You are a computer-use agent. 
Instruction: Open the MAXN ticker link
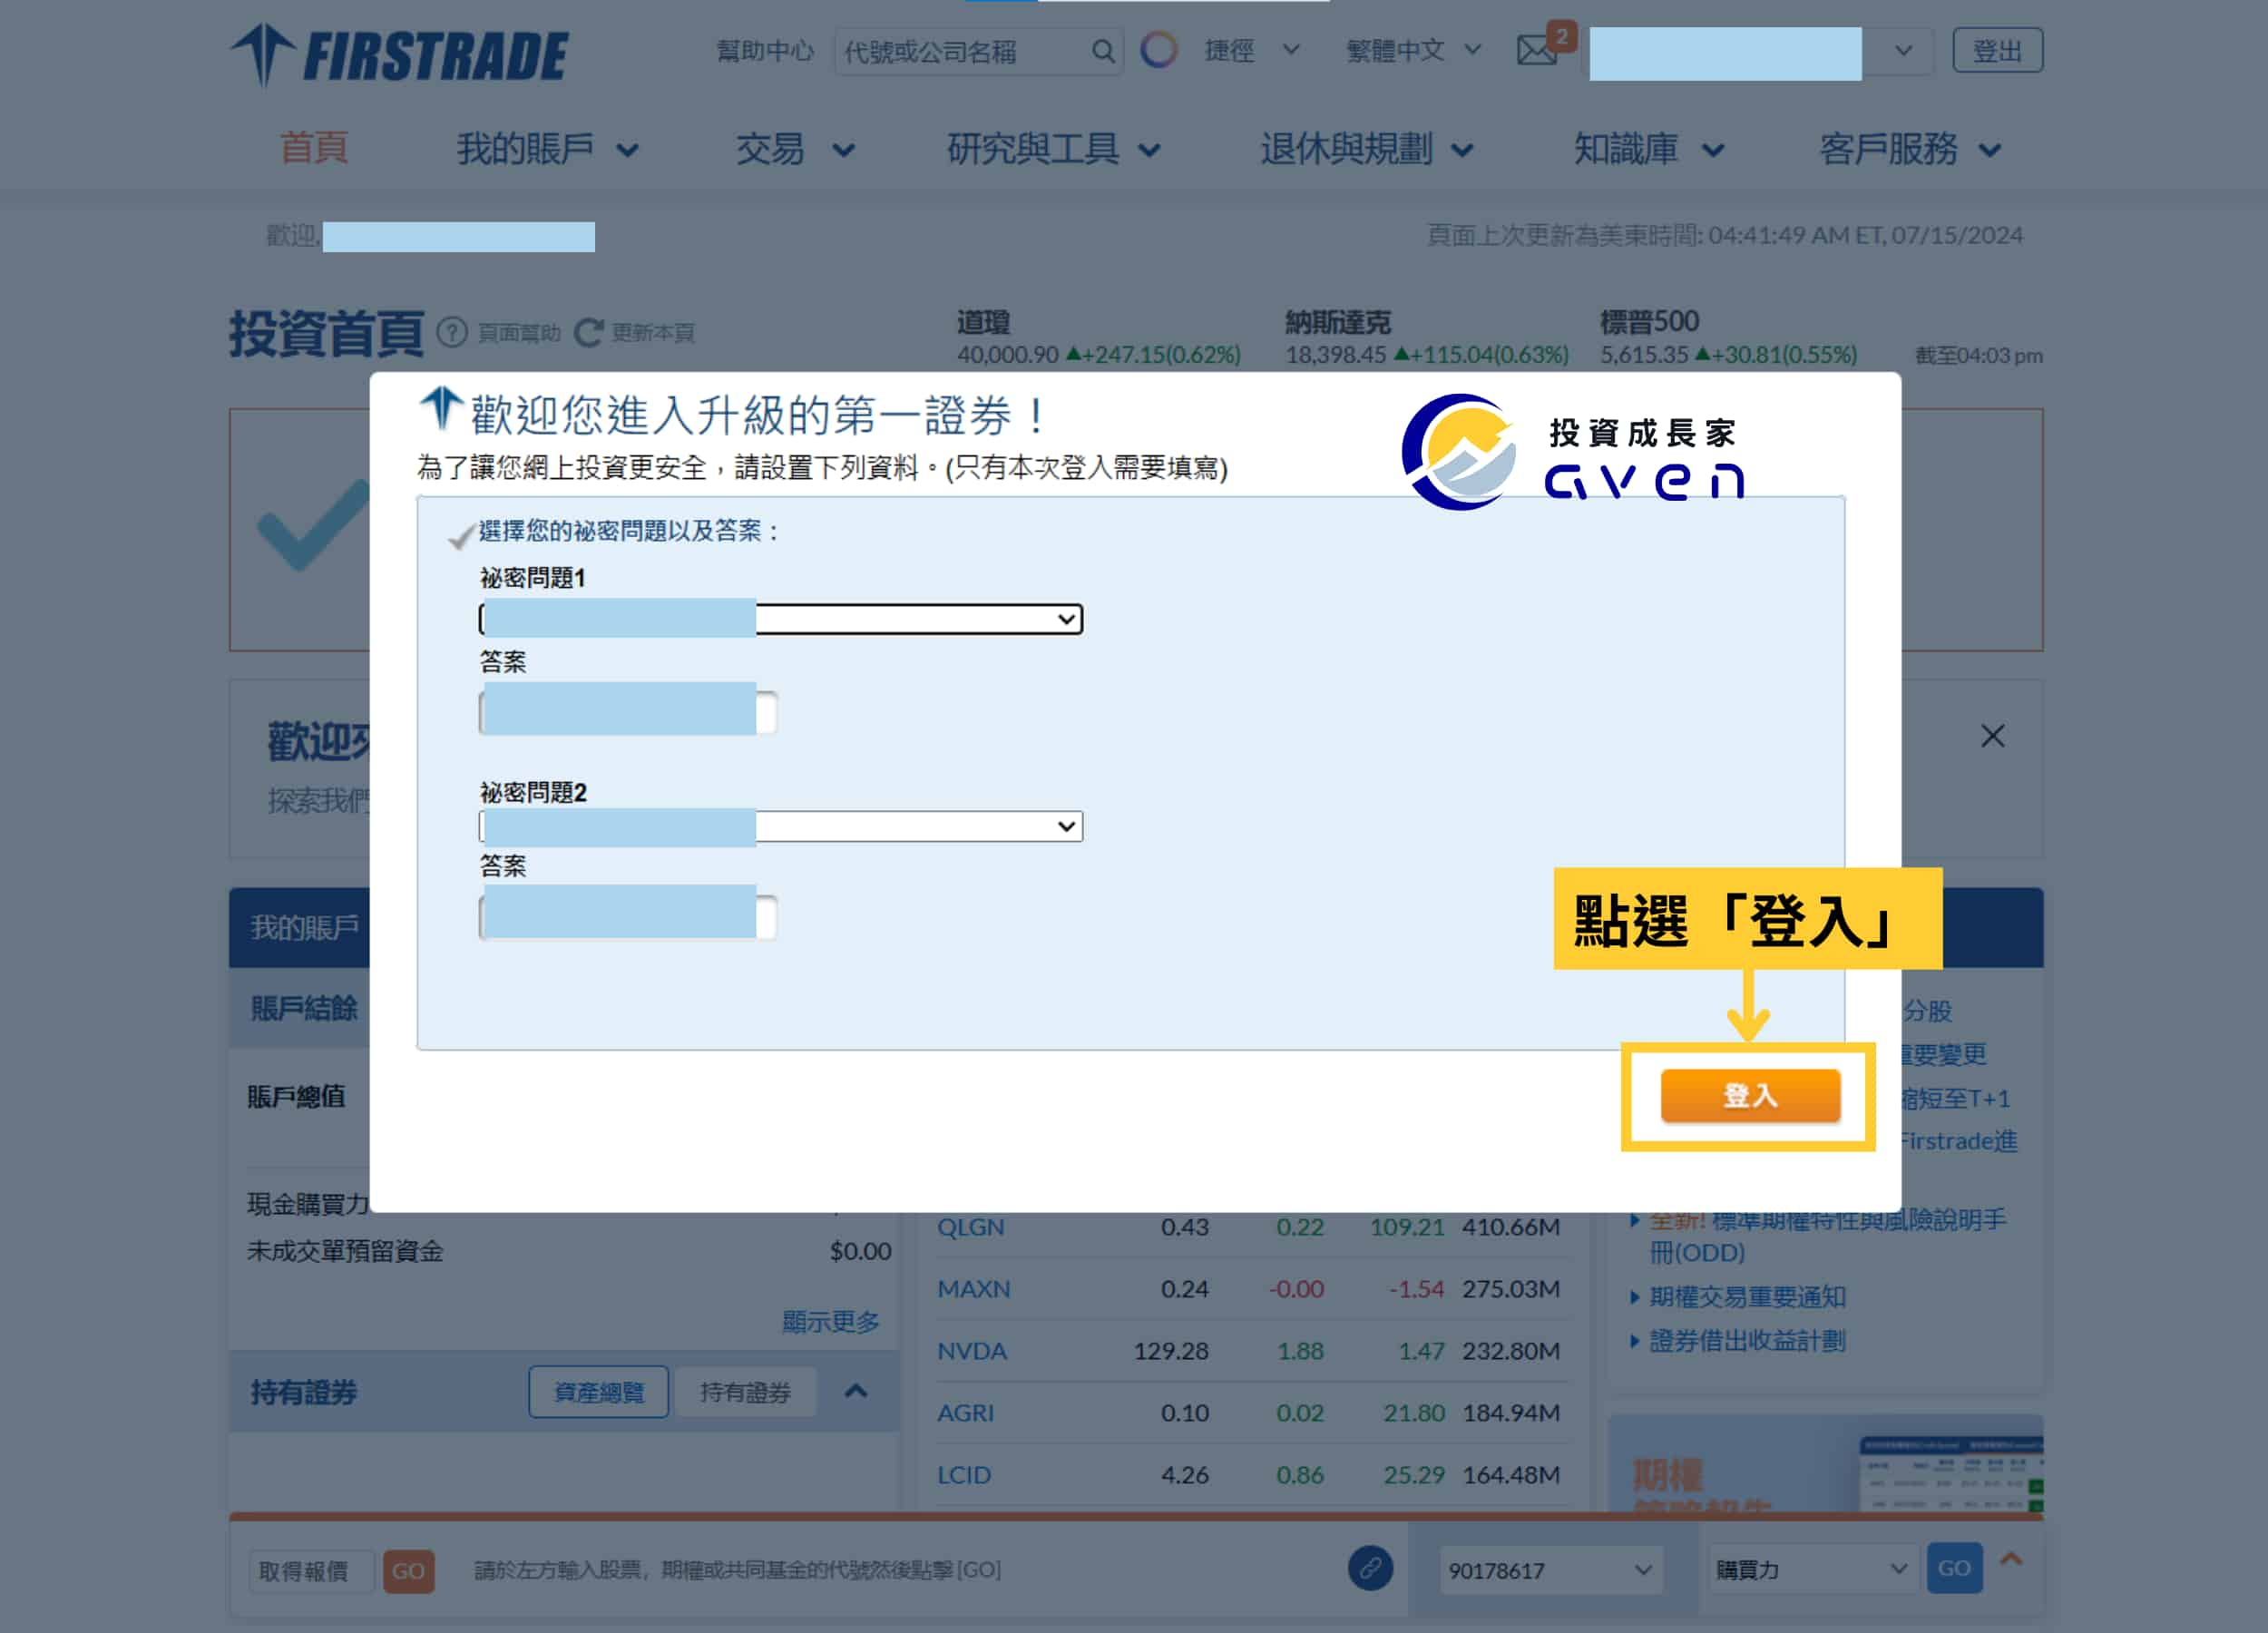tap(973, 1289)
